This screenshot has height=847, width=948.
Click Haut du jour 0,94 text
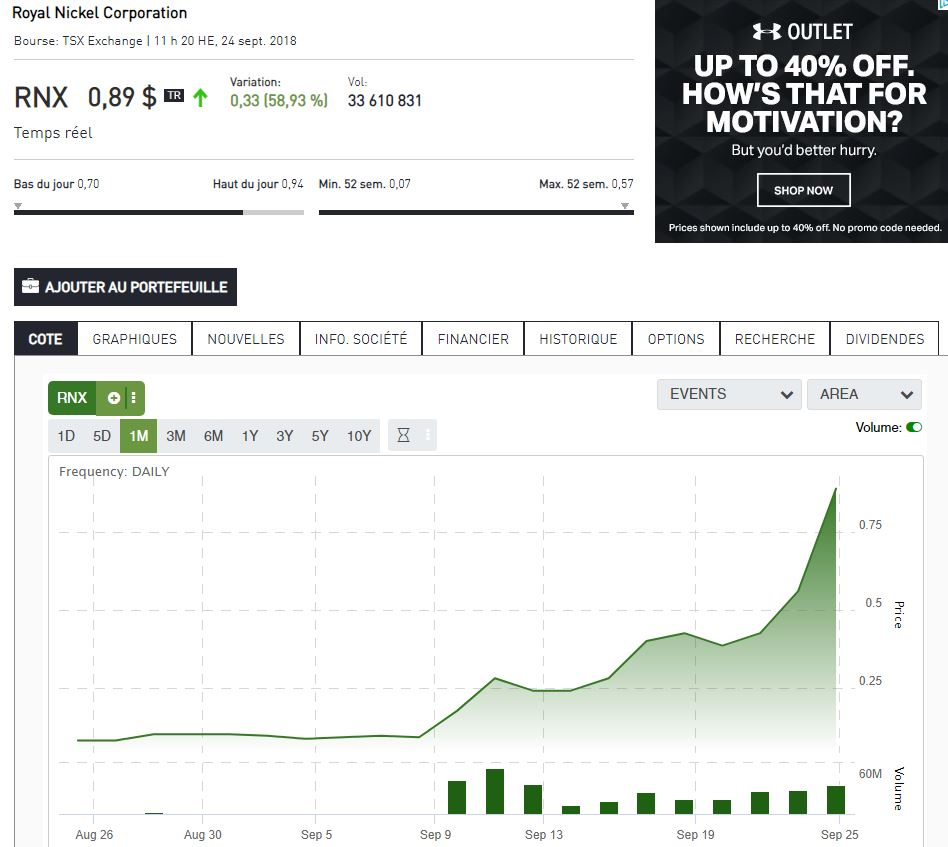point(258,184)
